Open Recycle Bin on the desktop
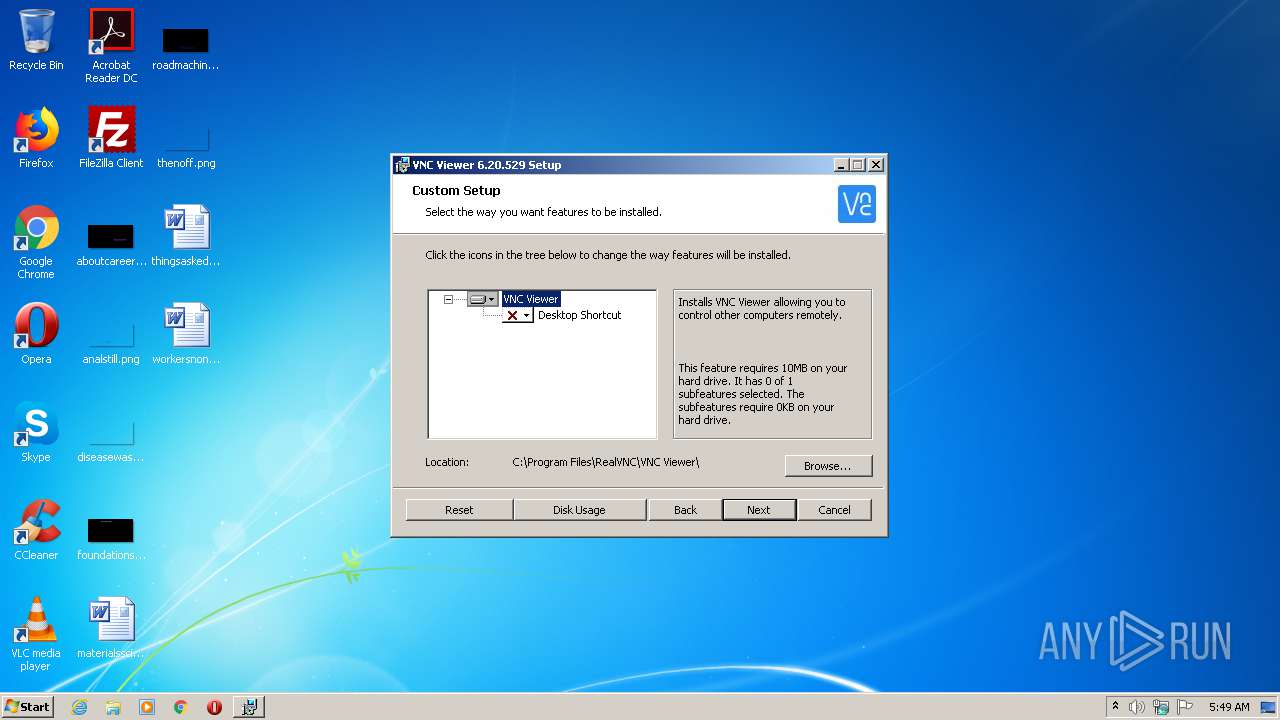This screenshot has width=1280, height=720. pos(36,40)
